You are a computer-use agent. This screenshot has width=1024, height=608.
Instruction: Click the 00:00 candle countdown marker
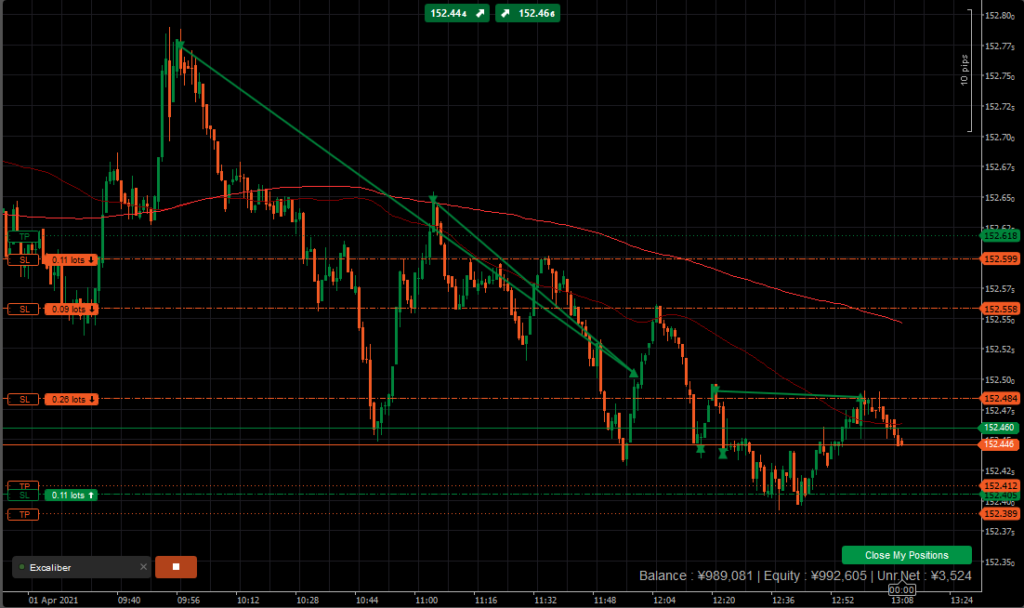point(901,590)
